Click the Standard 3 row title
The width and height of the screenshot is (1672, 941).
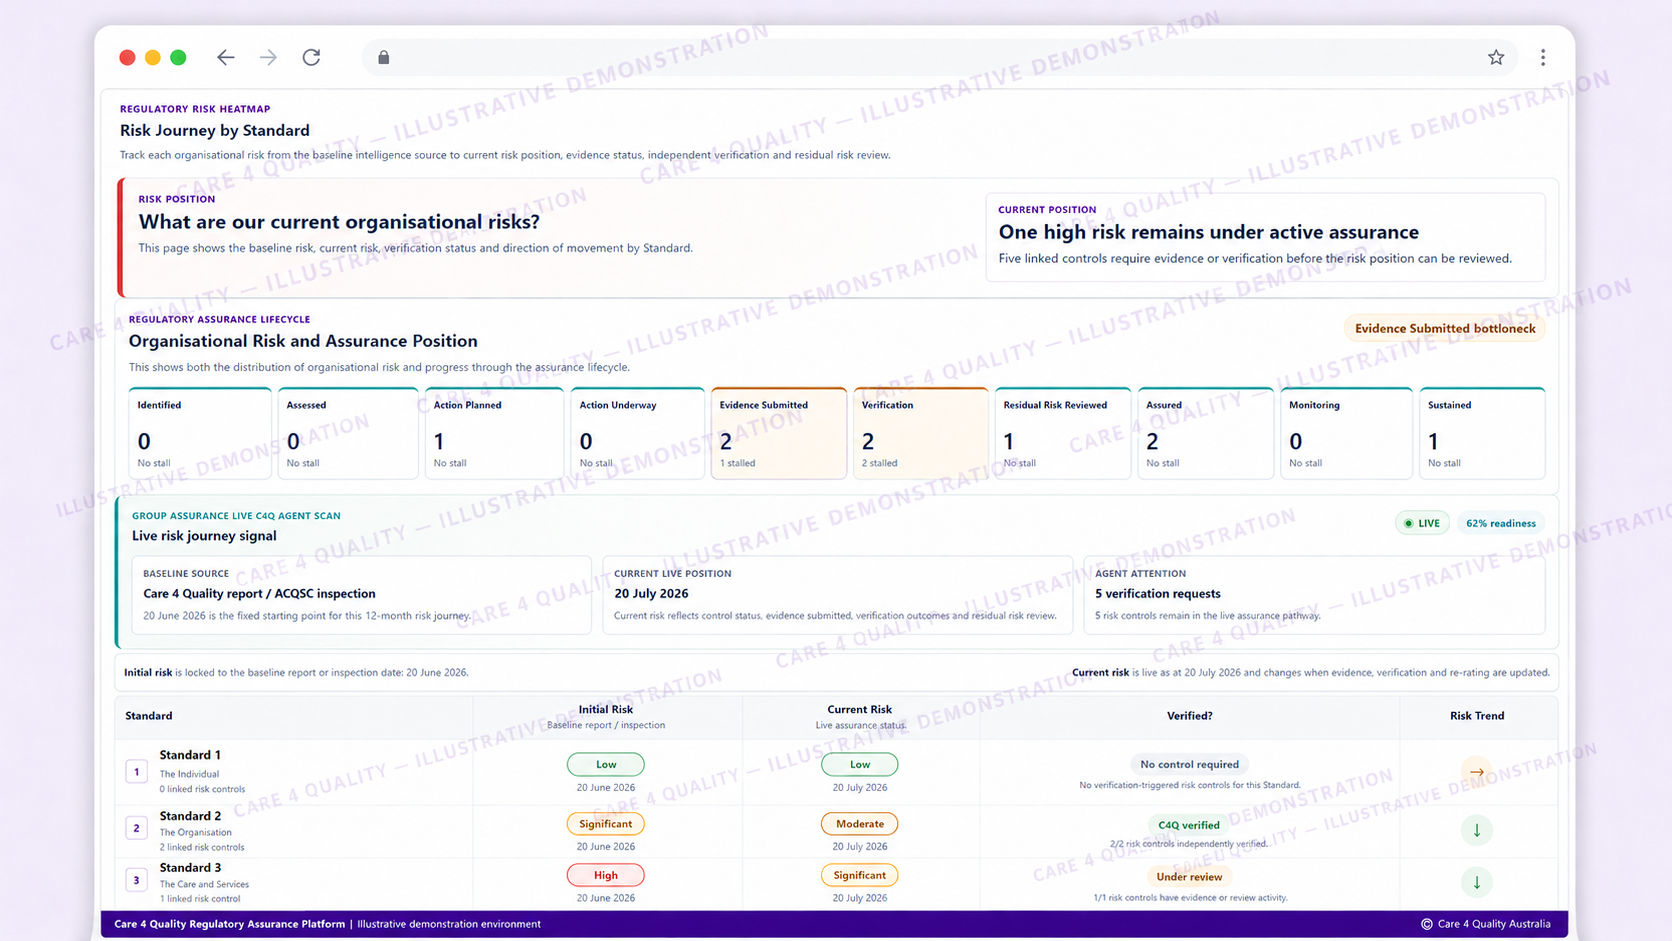click(x=190, y=868)
